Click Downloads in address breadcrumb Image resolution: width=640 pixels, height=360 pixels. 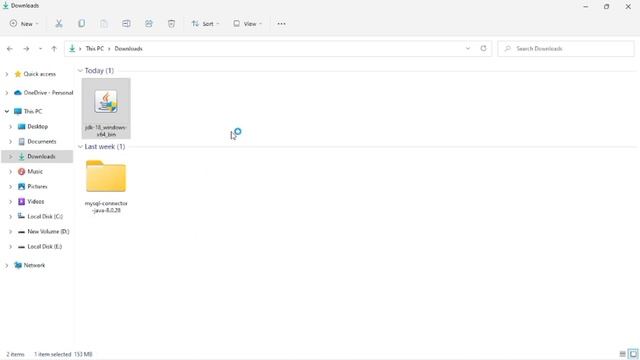[128, 49]
